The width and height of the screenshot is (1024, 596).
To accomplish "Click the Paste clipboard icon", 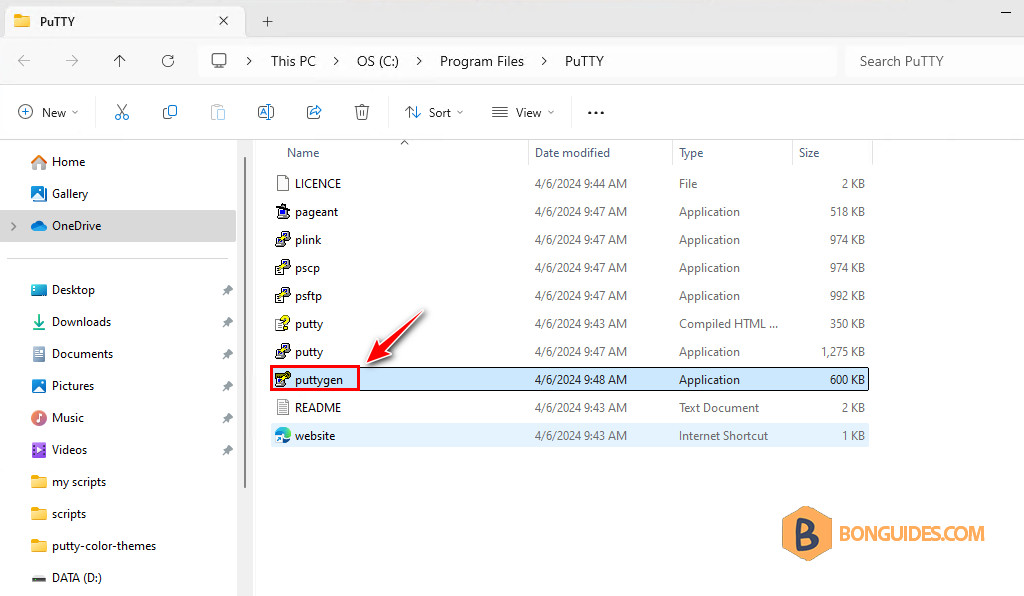I will [x=217, y=112].
